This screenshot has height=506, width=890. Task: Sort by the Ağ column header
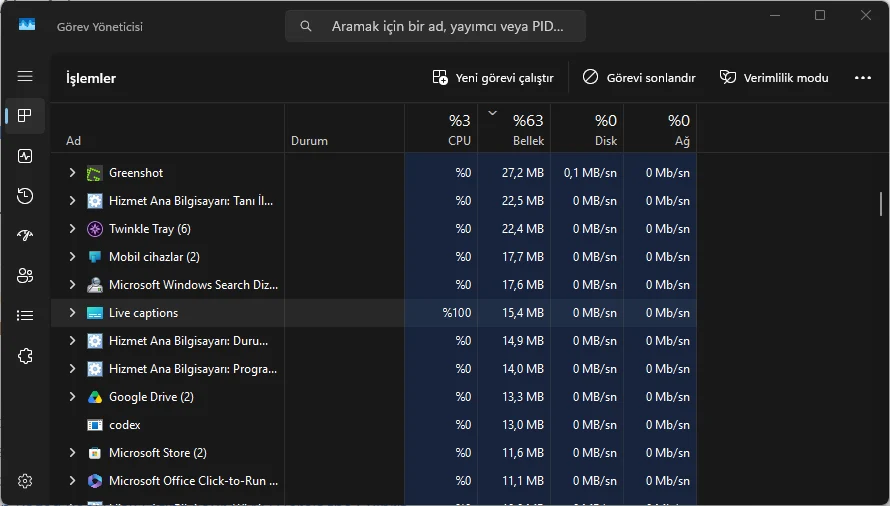pos(660,128)
